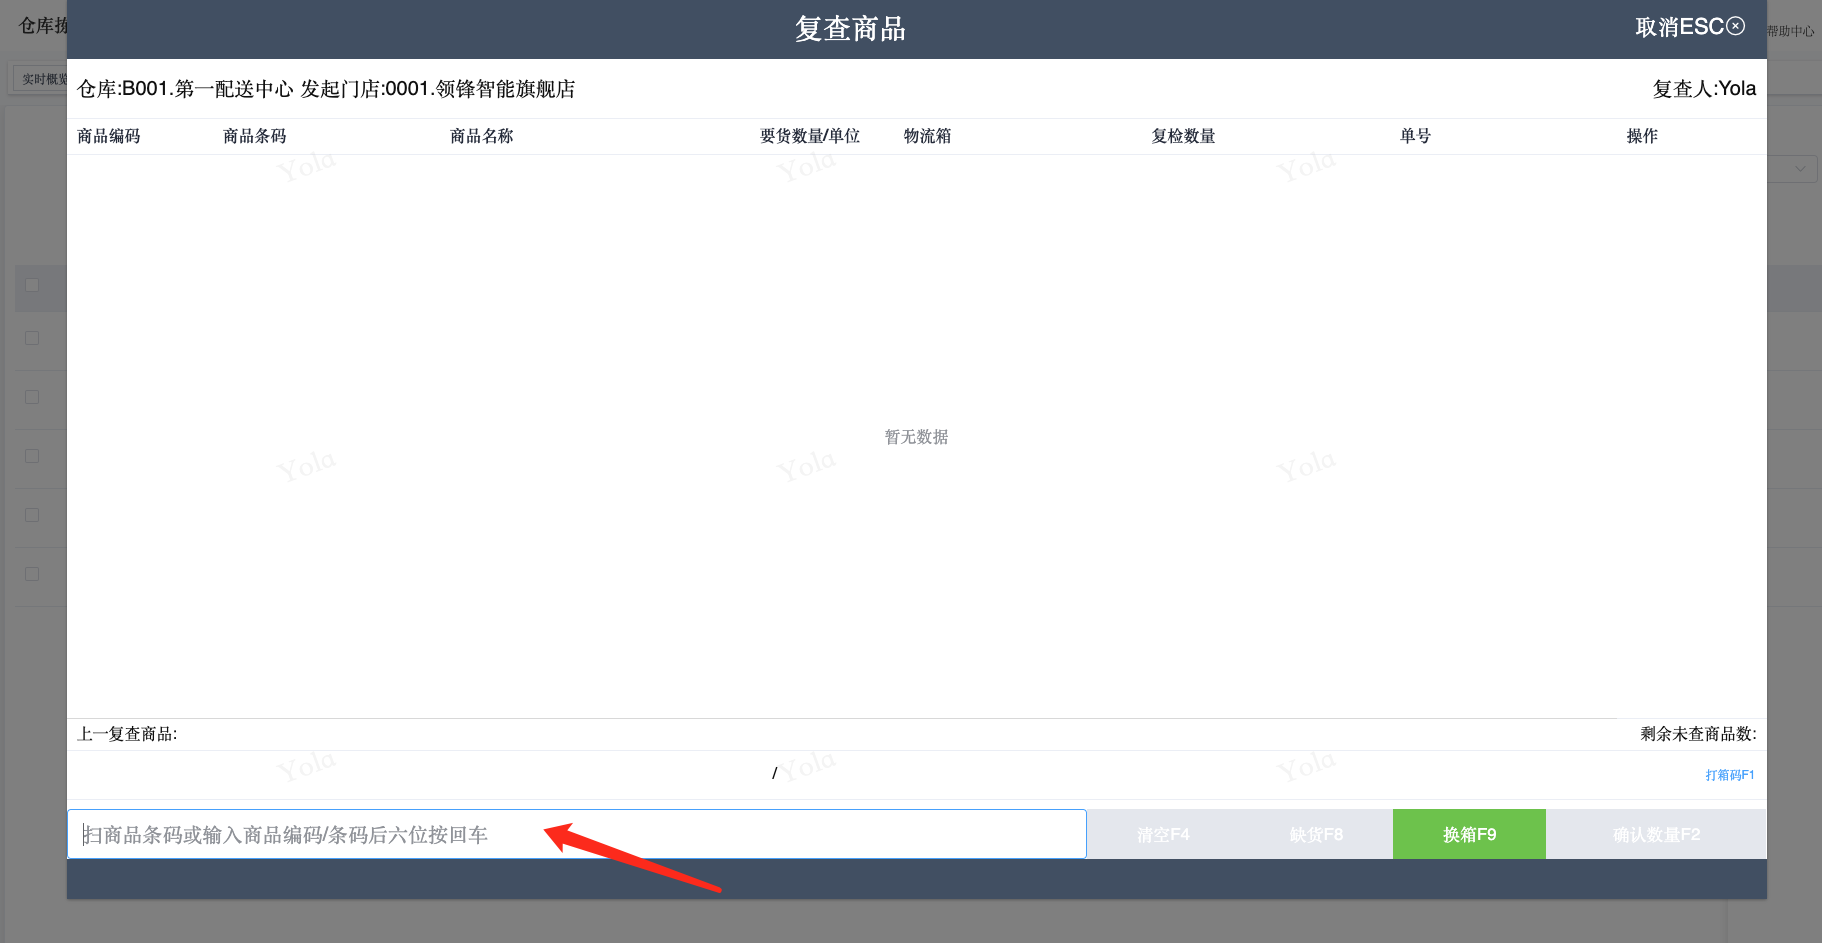The image size is (1822, 943).
Task: Click the 缺货F8 out-of-stock button
Action: pos(1316,834)
